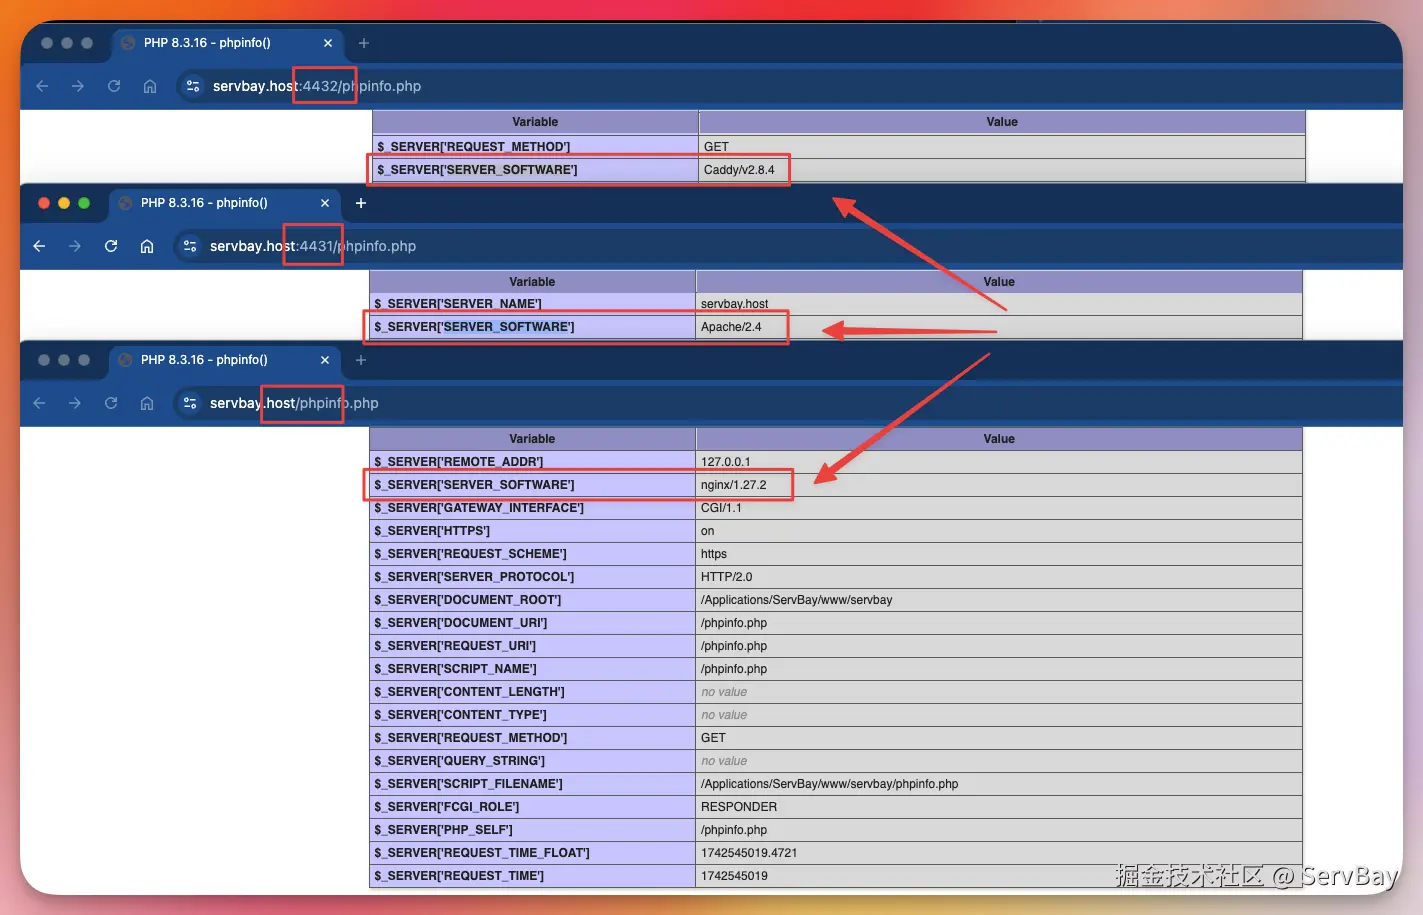
Task: Open a new tab in bottom nginx window
Action: pos(361,360)
